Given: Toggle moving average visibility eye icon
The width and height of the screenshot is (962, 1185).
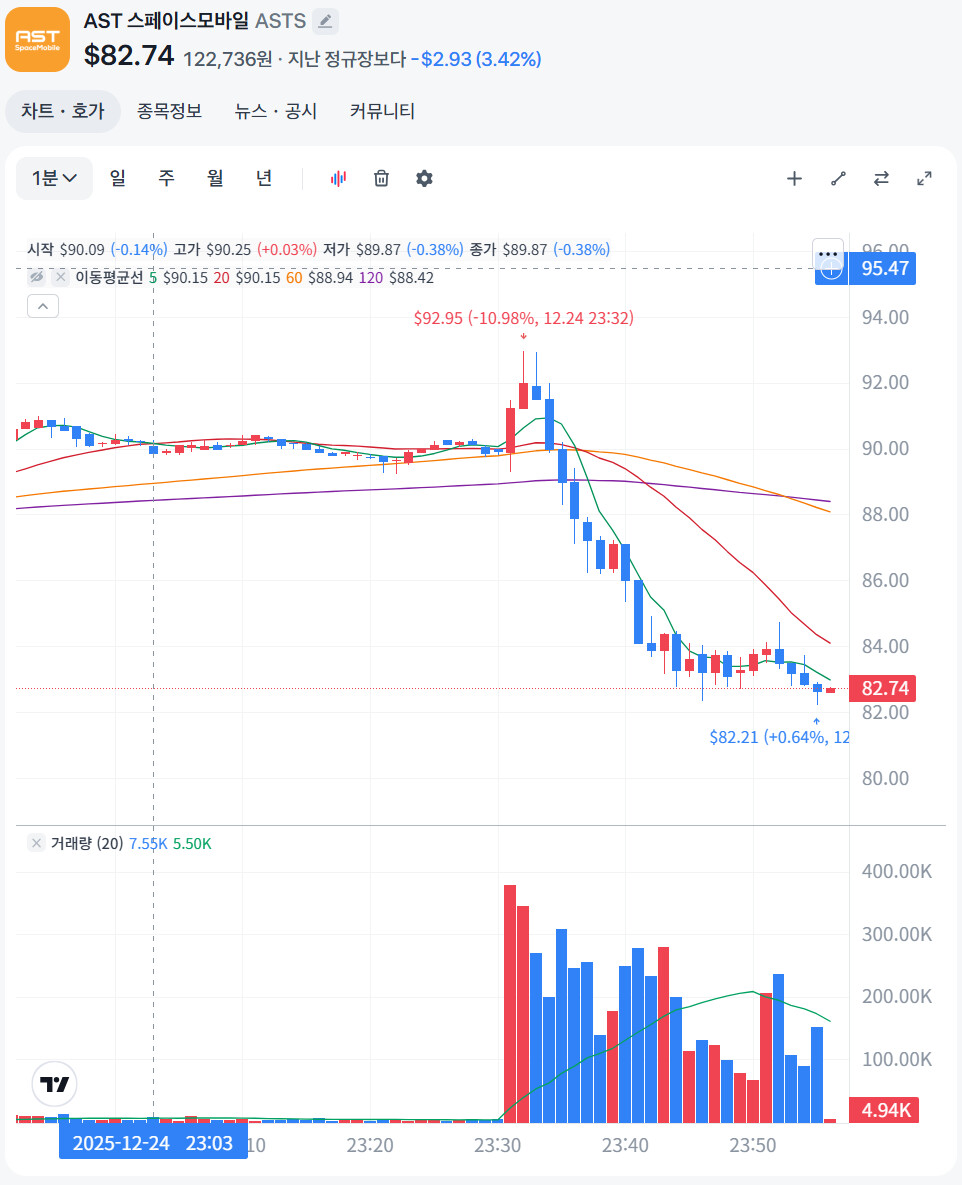Looking at the screenshot, I should click(36, 277).
